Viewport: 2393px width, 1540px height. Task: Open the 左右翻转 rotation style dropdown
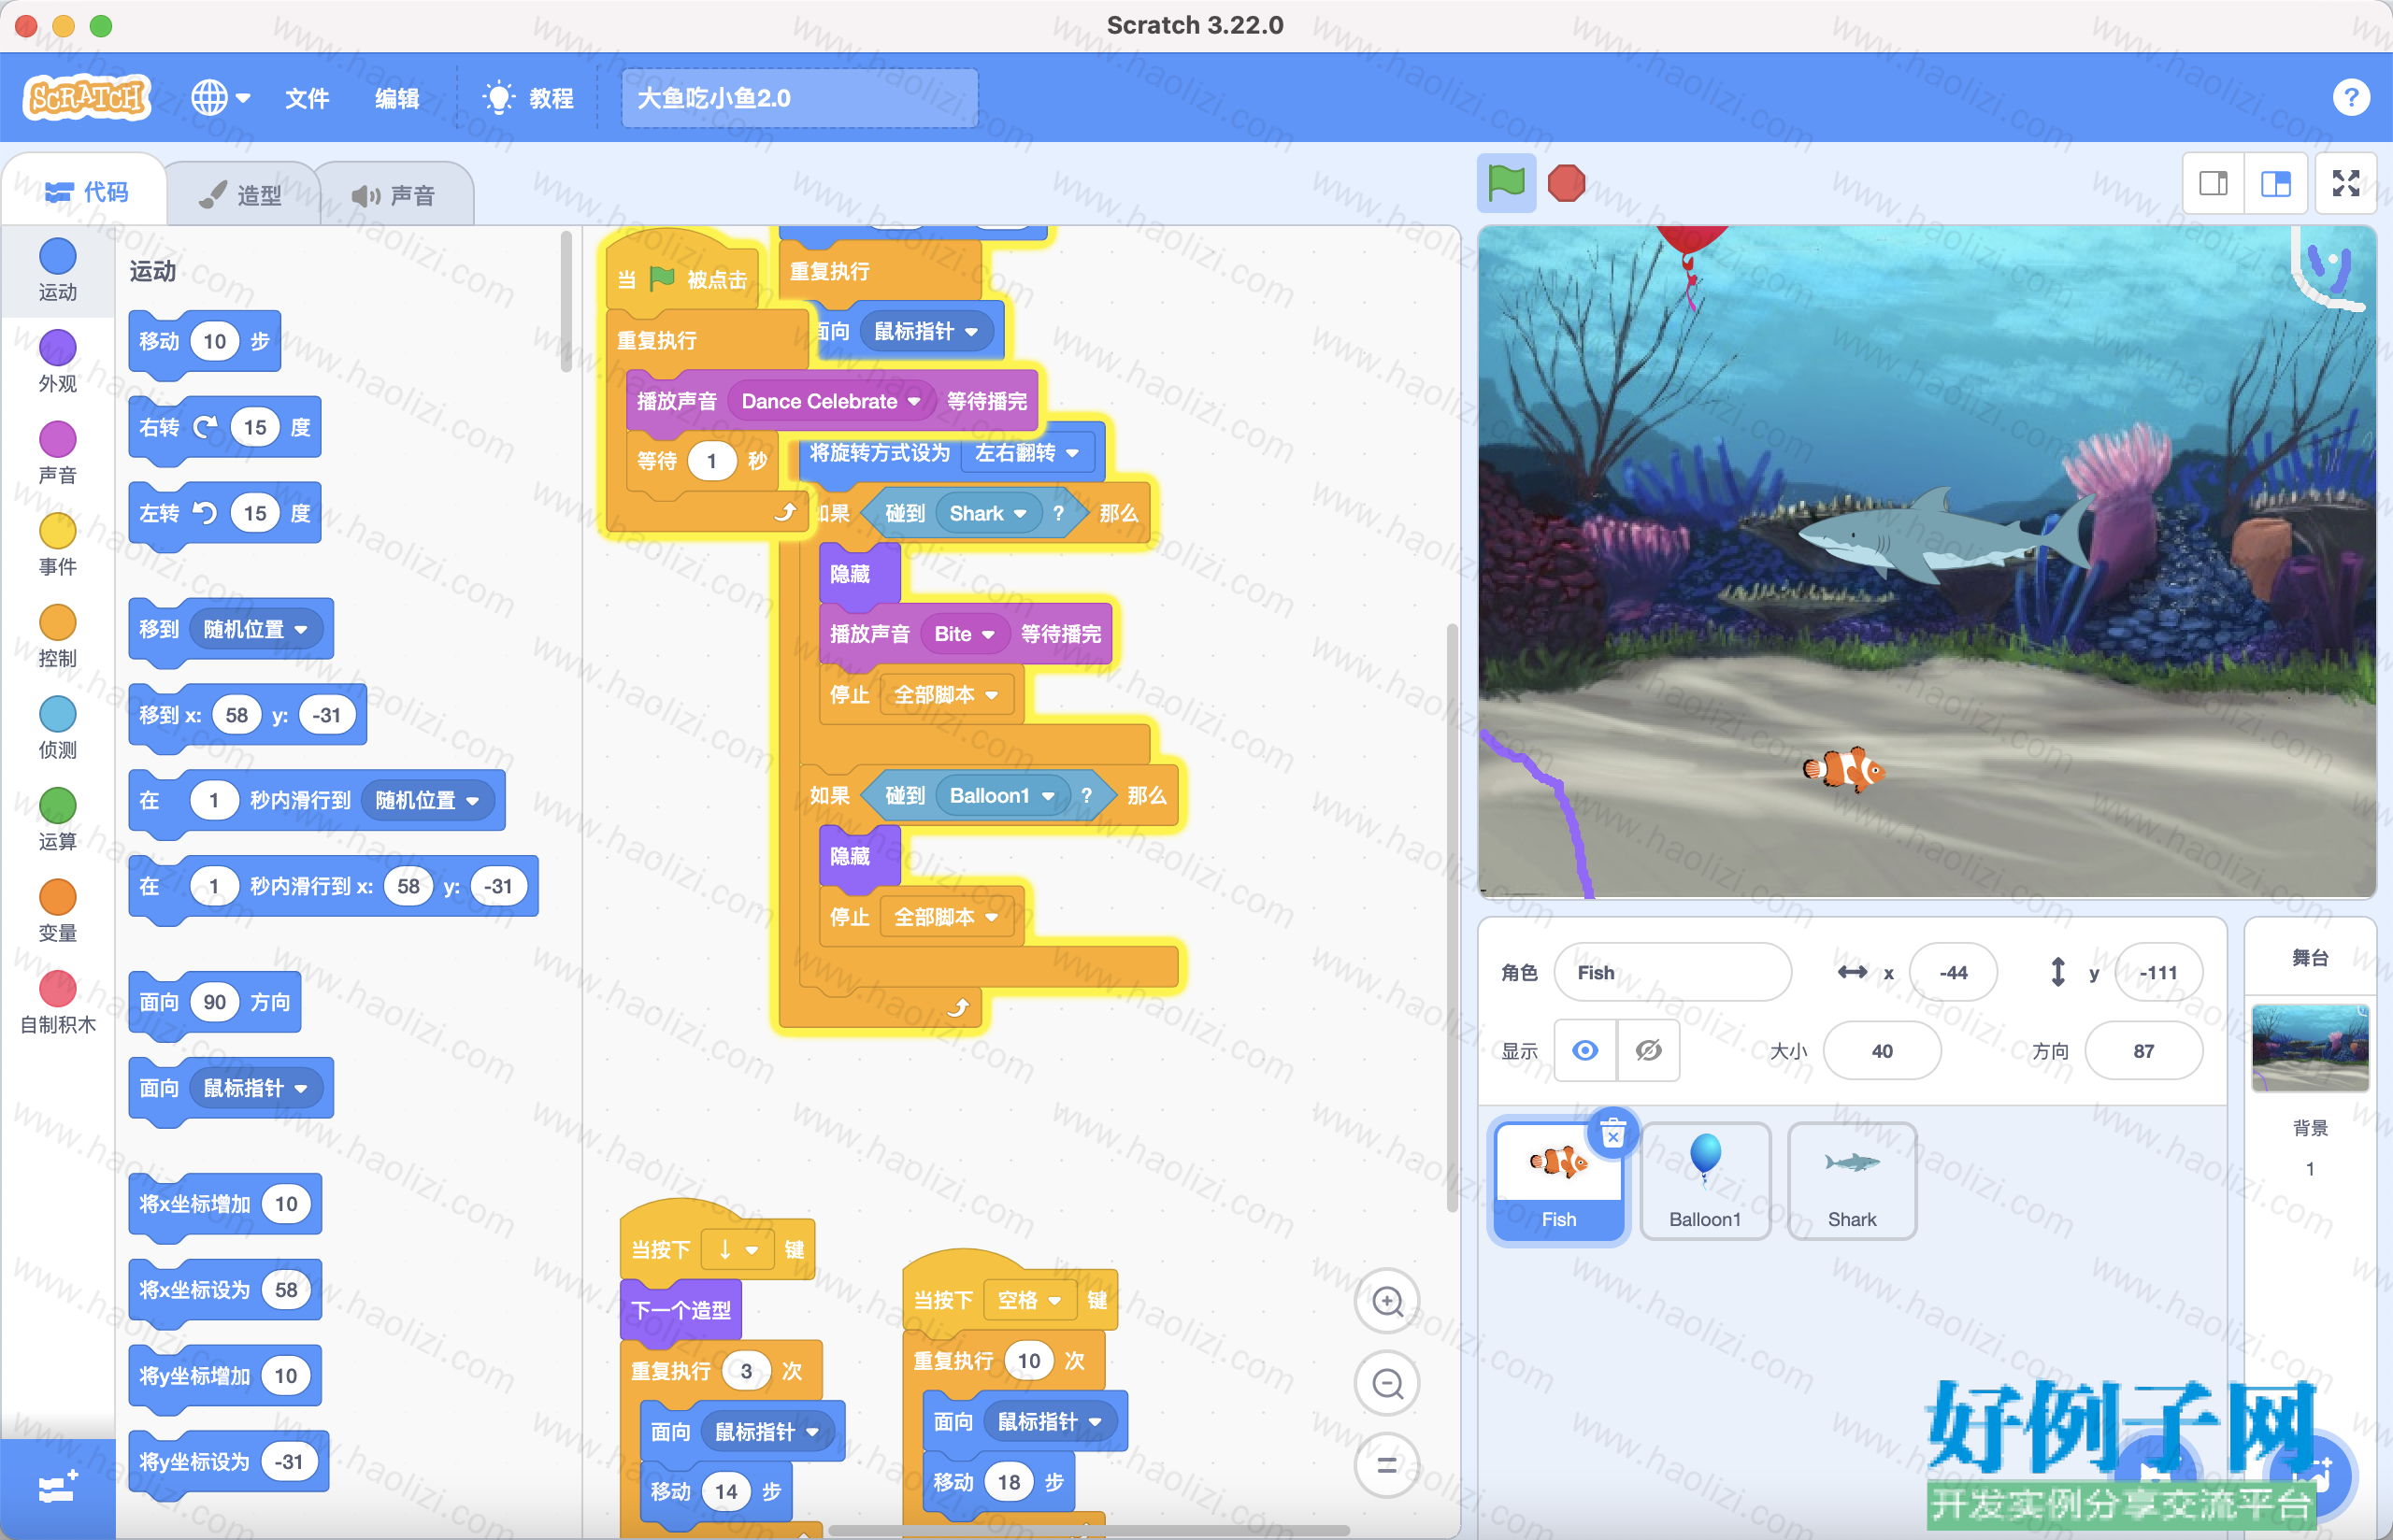coord(1028,453)
